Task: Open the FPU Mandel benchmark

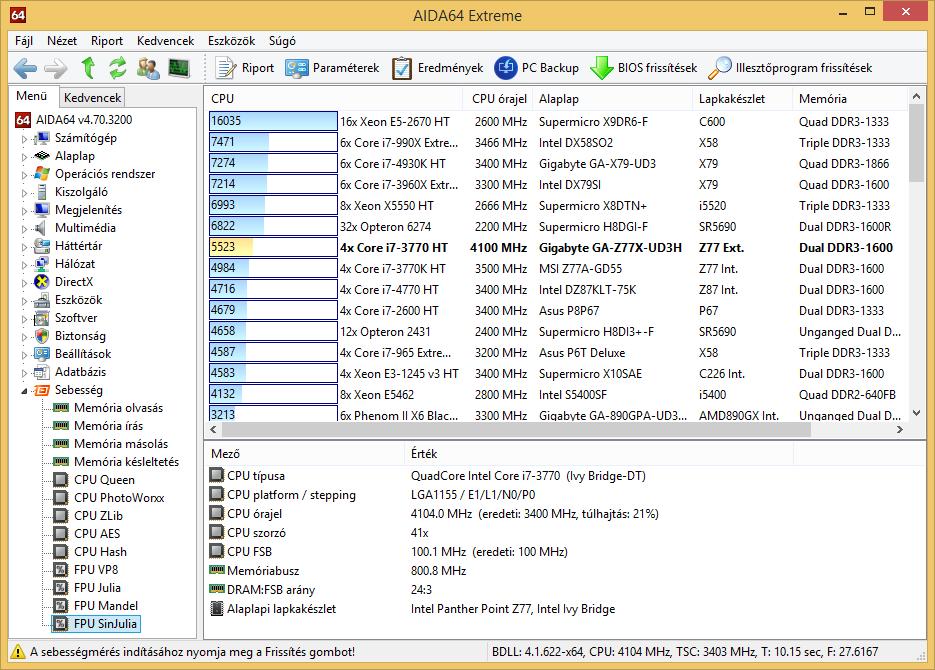Action: pos(106,606)
